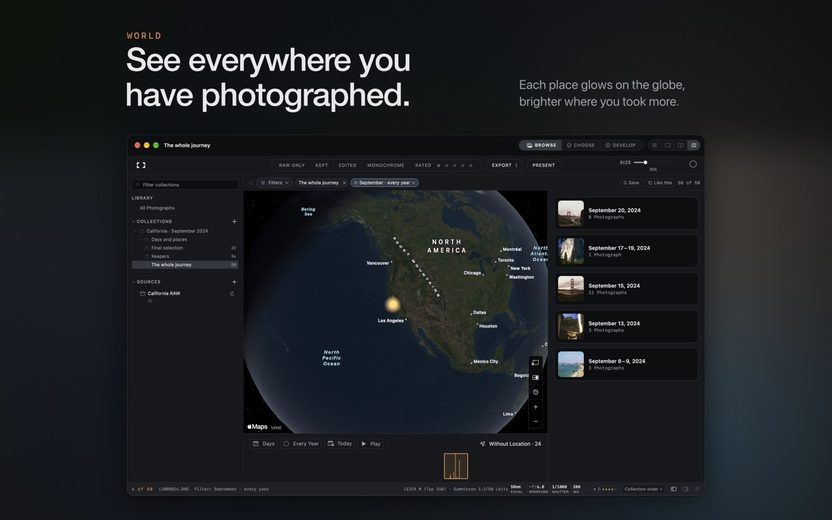Toggle EDITED filter
This screenshot has height=520, width=832.
pos(348,165)
